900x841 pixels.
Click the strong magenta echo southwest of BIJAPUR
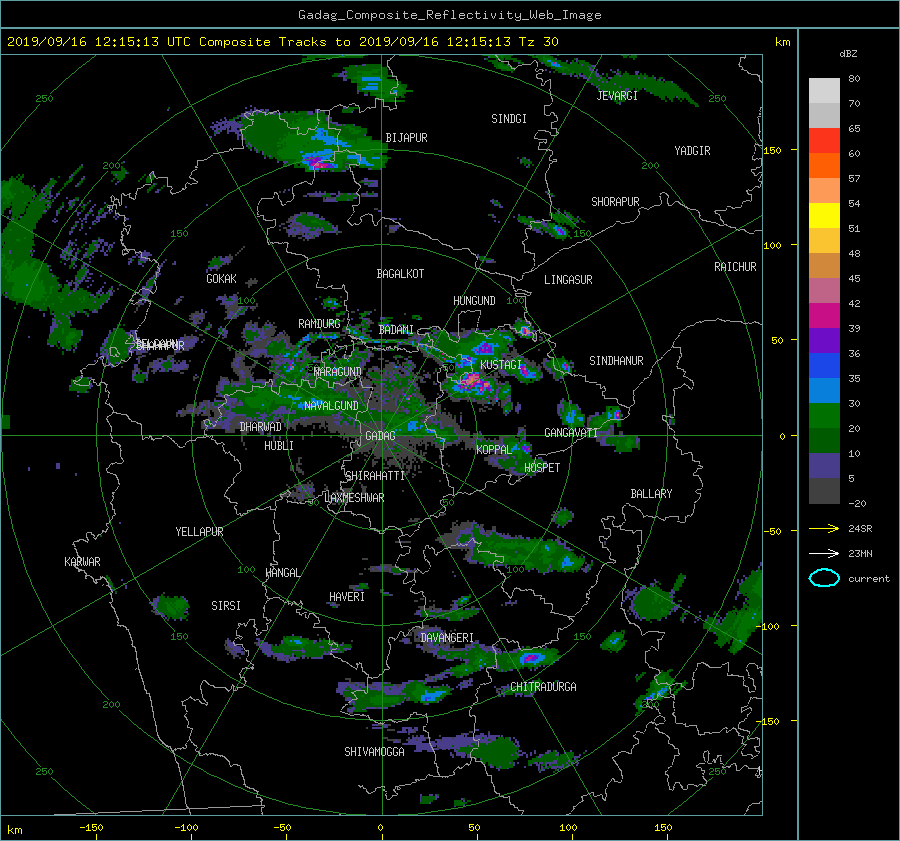click(319, 164)
